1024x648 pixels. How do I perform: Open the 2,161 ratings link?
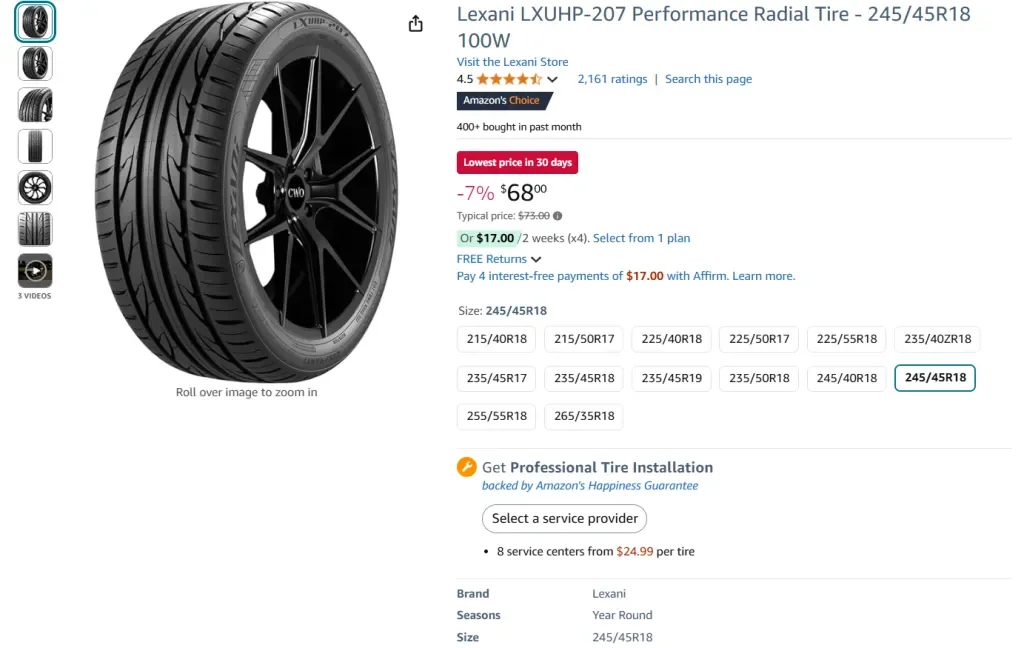tap(612, 79)
